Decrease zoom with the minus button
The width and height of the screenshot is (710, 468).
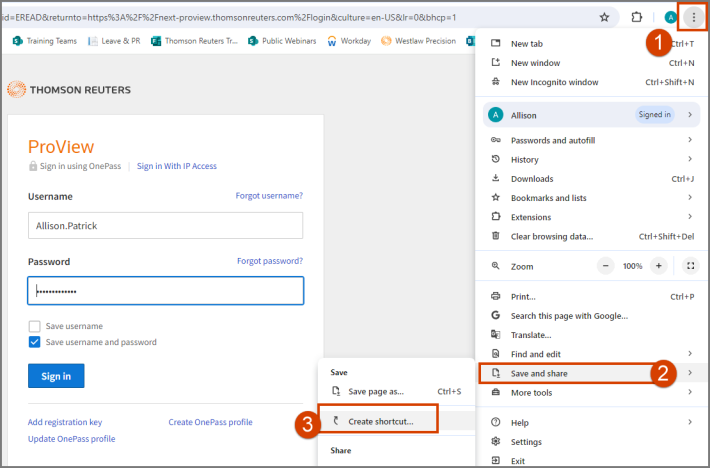(605, 266)
